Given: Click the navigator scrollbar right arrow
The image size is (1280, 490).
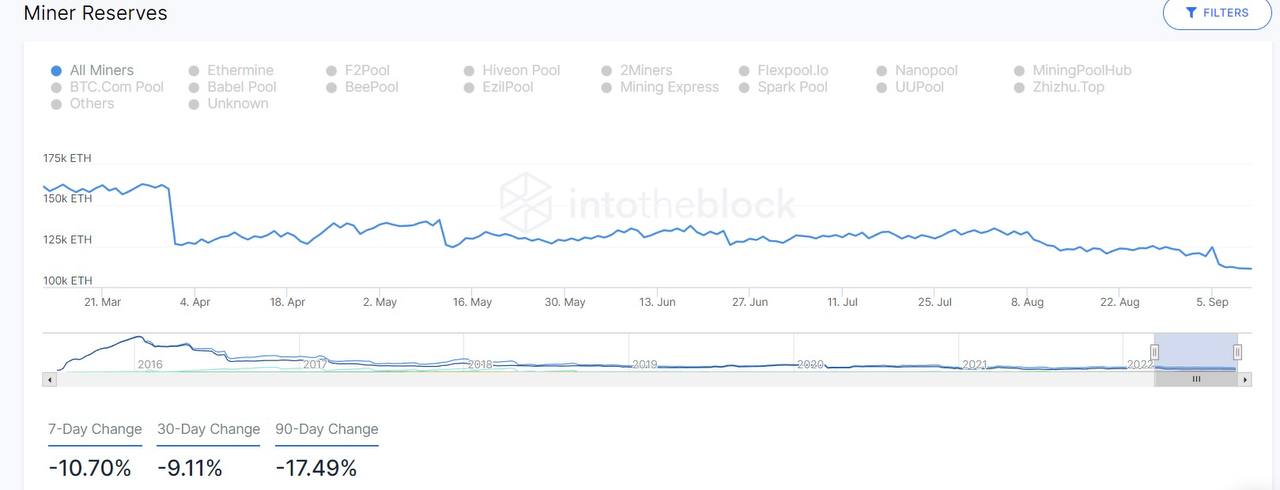Looking at the screenshot, I should pos(1244,380).
